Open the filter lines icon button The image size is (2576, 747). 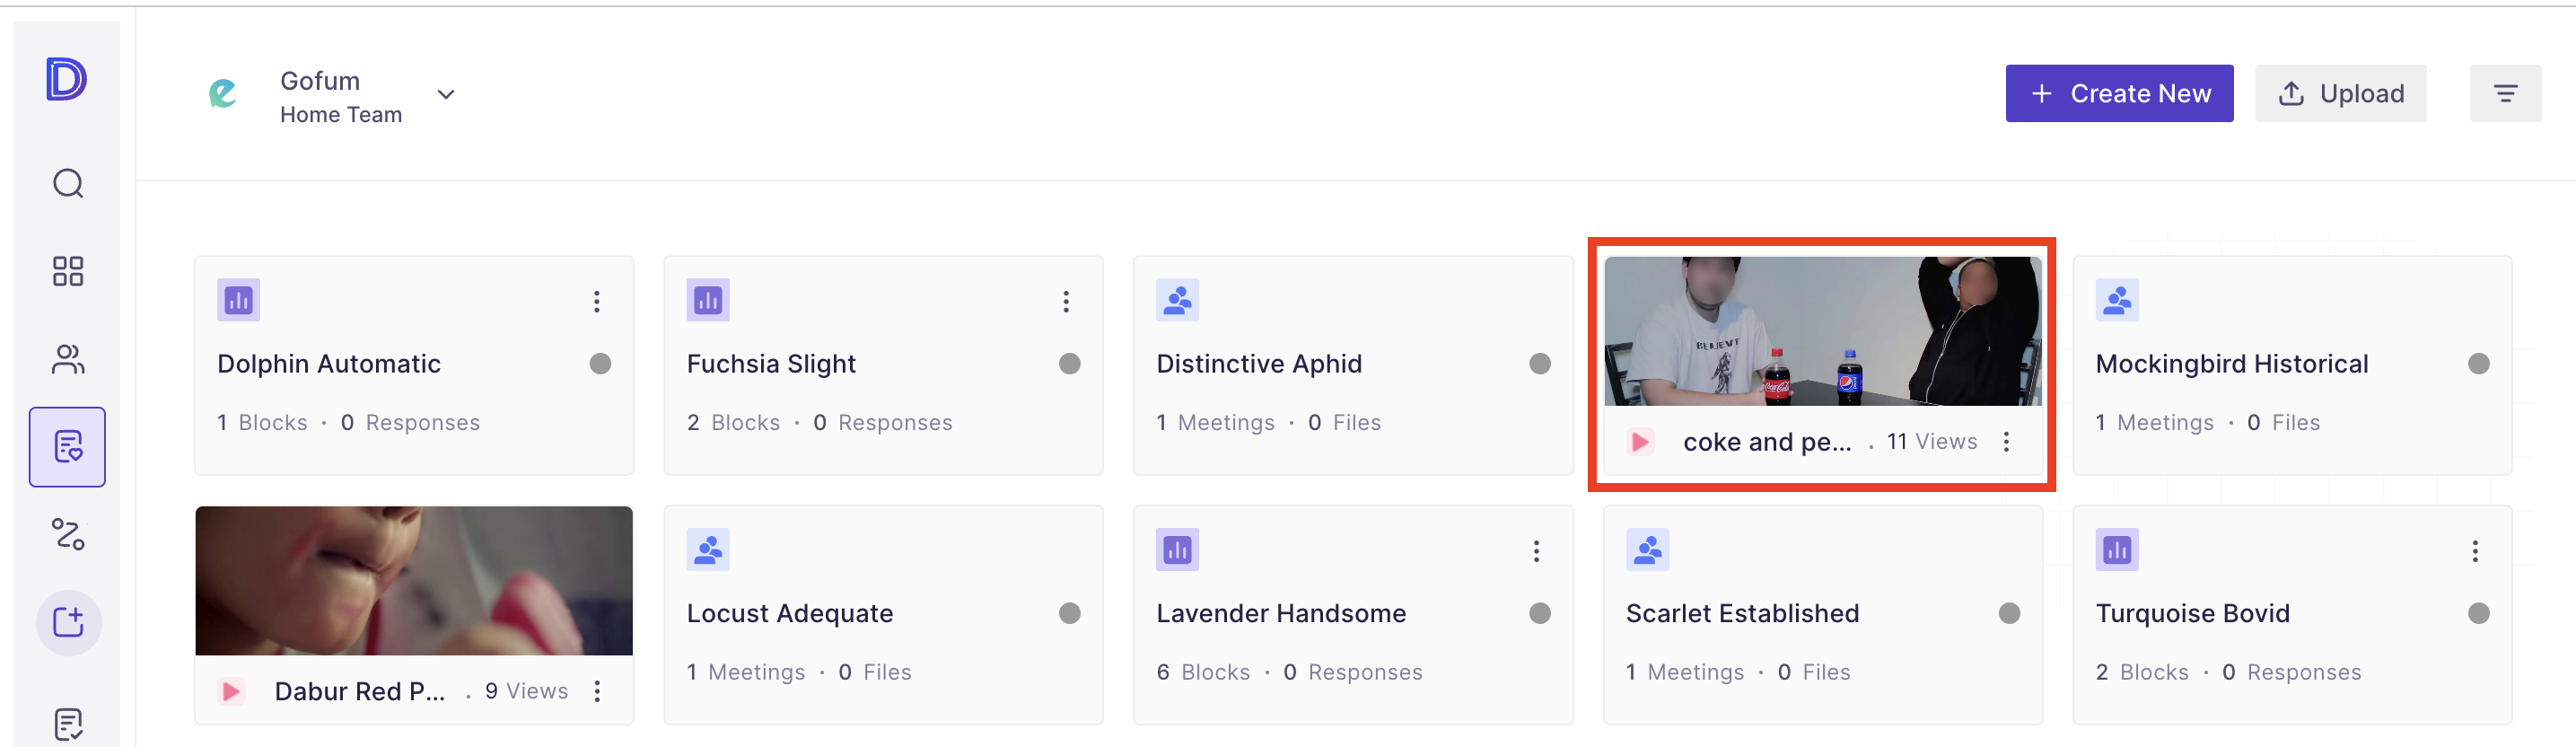click(2504, 94)
